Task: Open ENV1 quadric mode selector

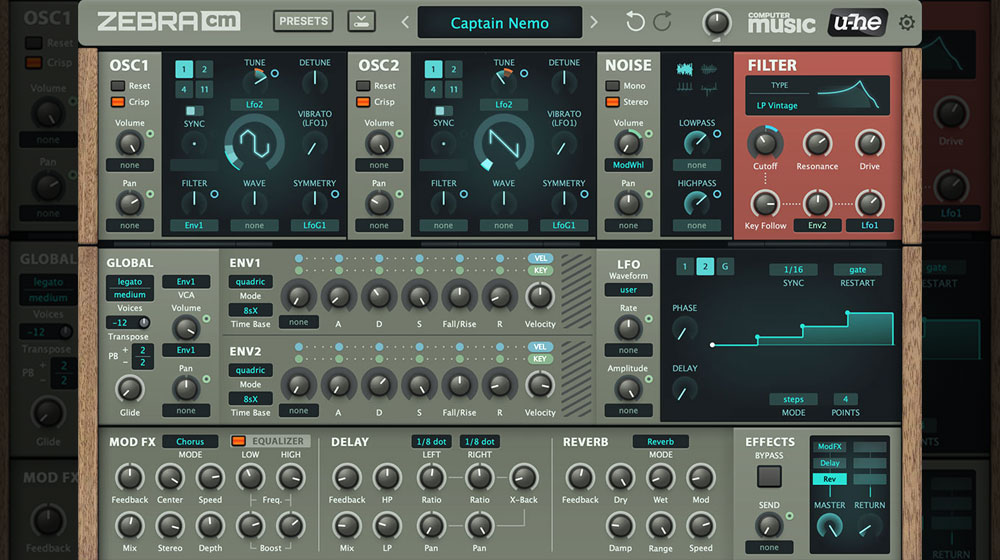Action: point(250,281)
